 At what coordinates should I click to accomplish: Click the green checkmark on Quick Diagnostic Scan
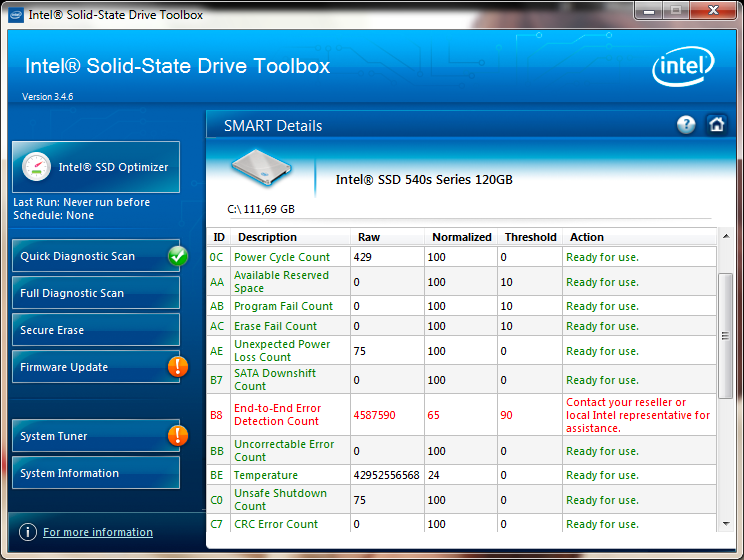(178, 256)
